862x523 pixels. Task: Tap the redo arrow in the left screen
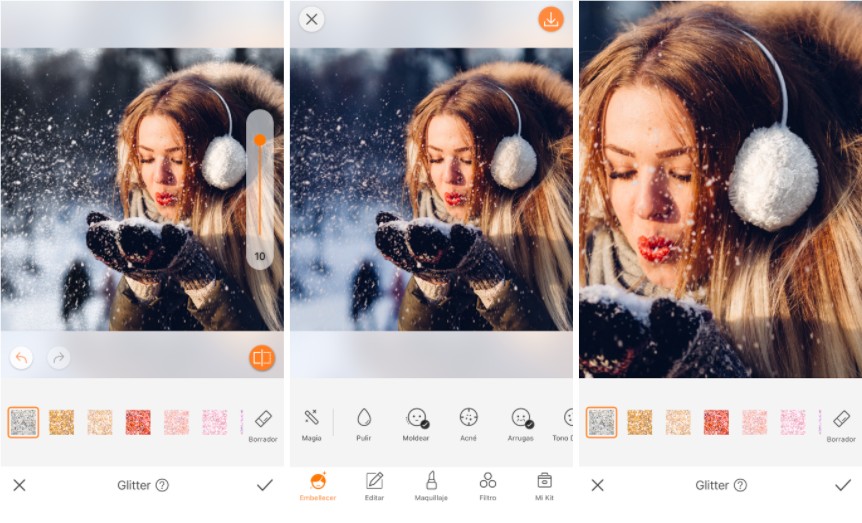click(x=58, y=359)
